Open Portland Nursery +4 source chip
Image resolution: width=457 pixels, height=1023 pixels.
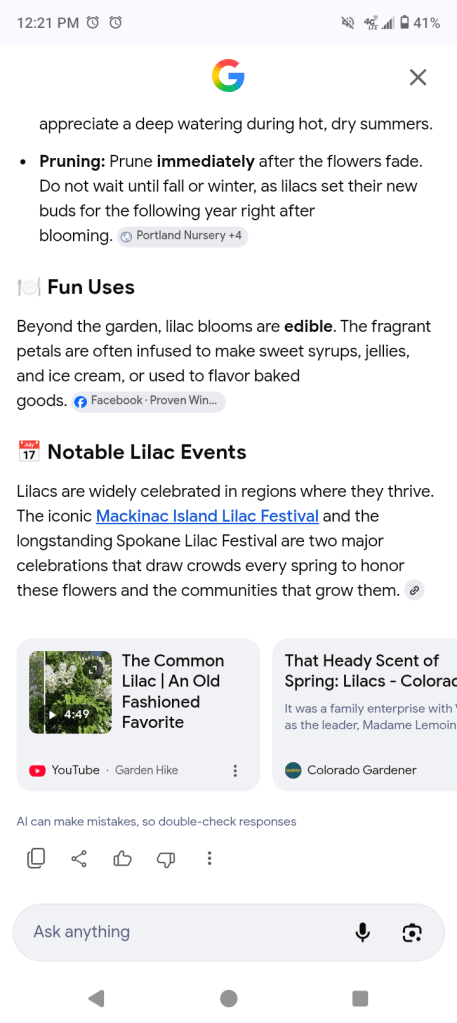click(x=183, y=236)
